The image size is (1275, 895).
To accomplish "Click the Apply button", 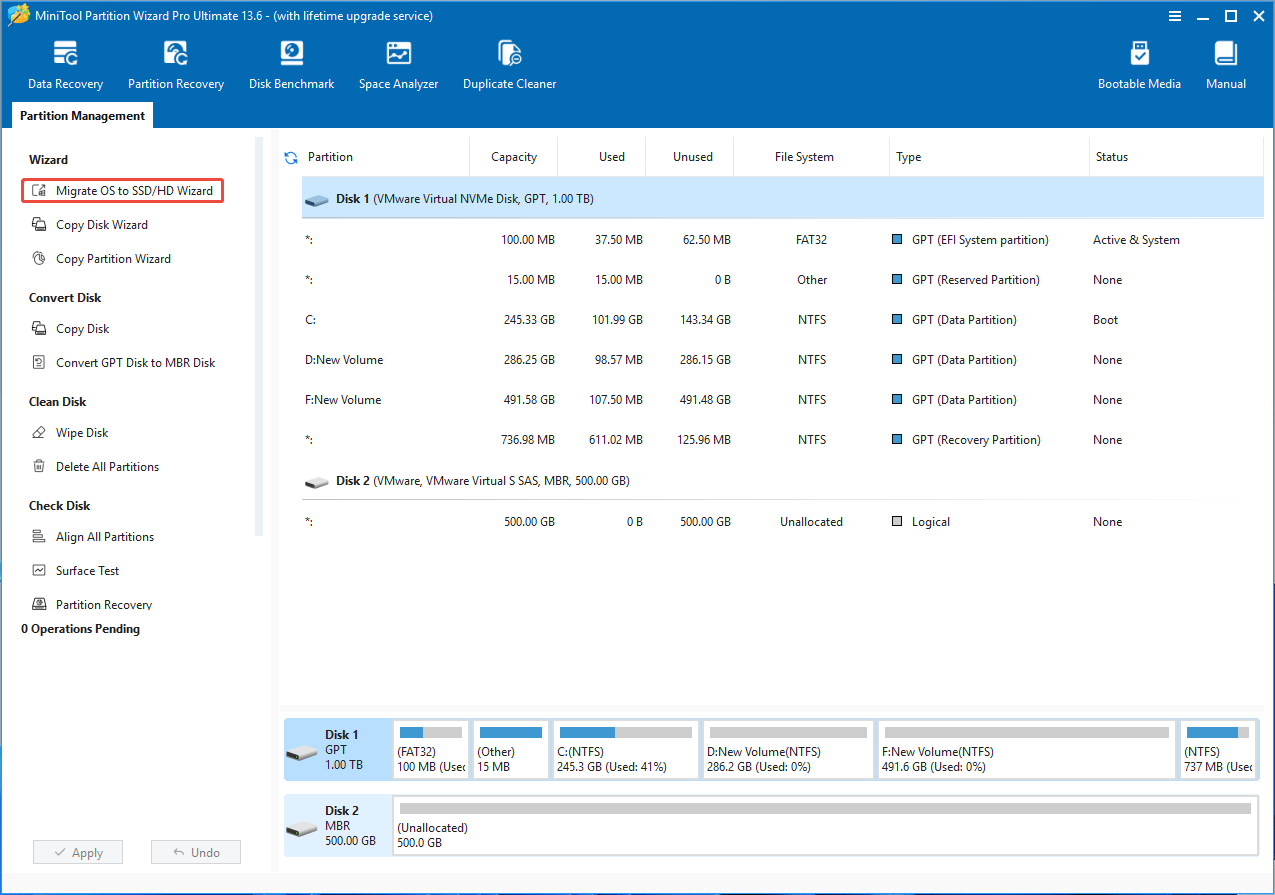I will point(78,852).
